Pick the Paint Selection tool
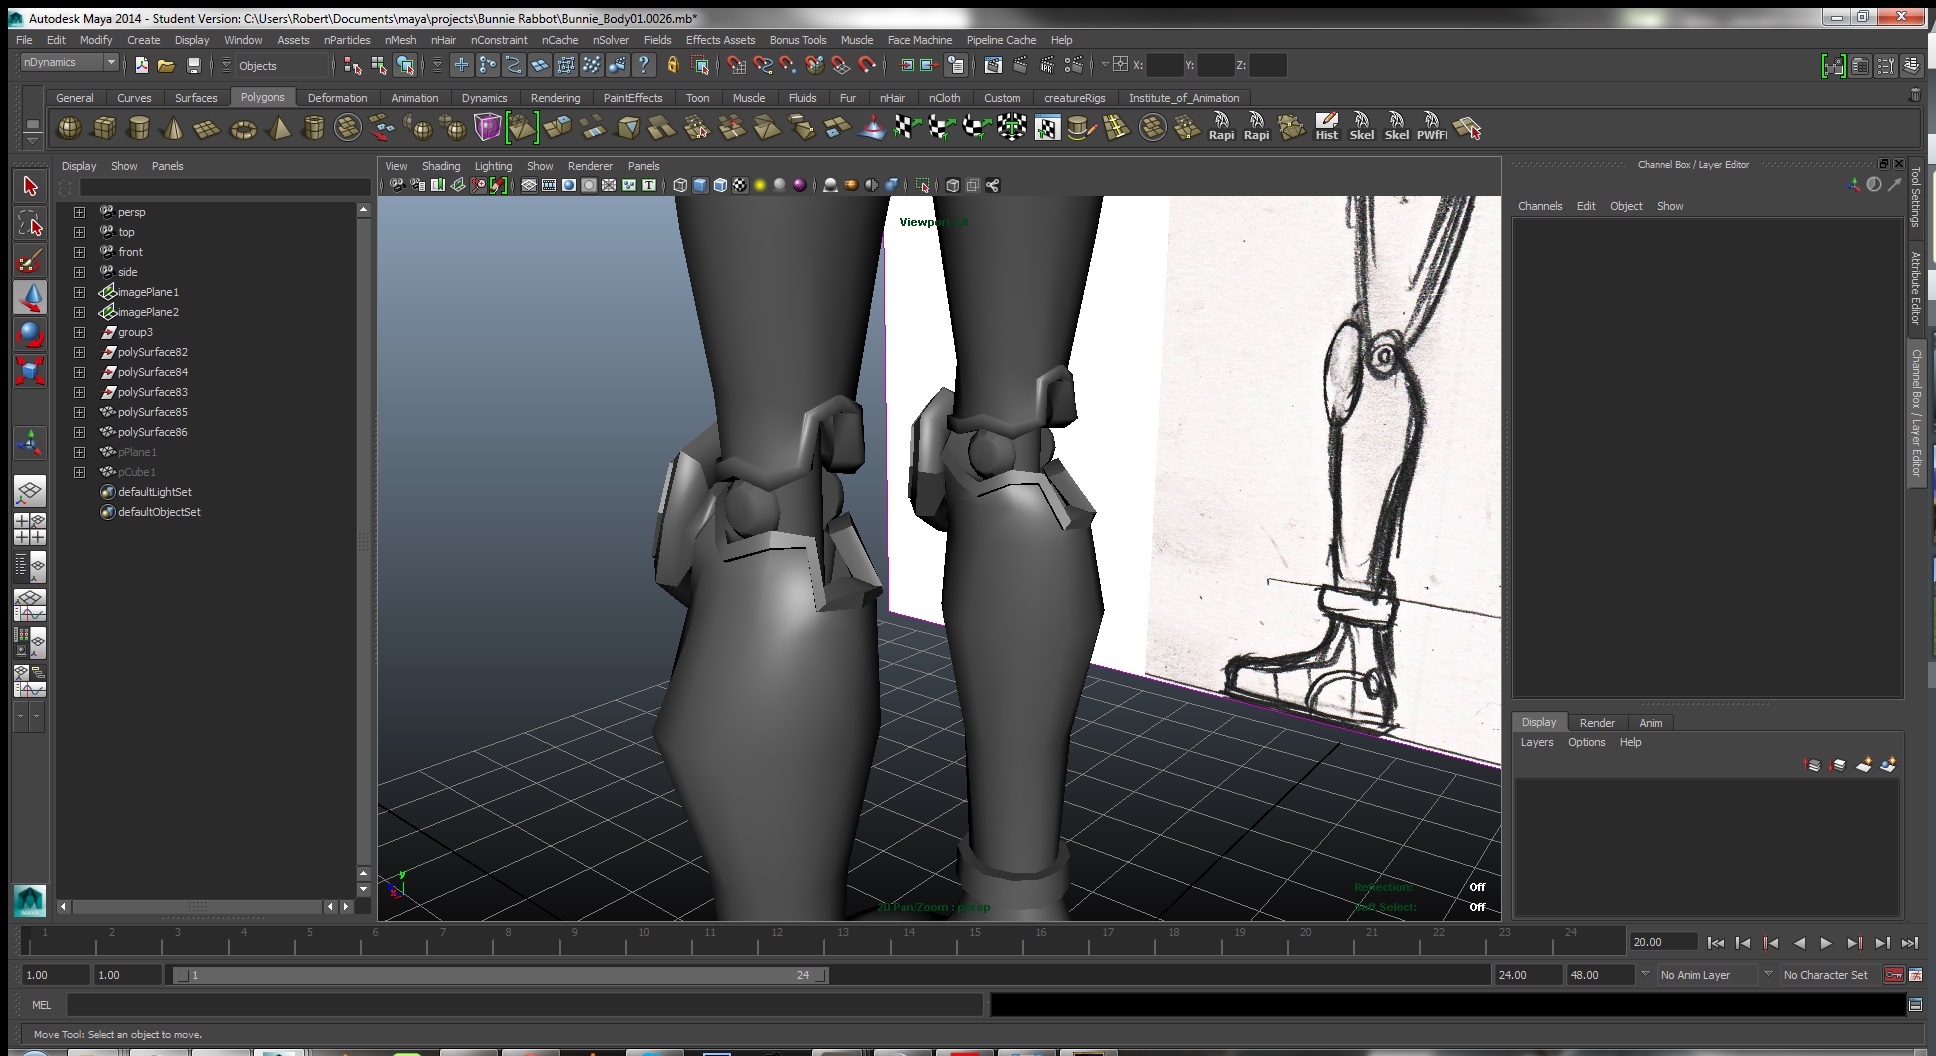 (x=30, y=261)
